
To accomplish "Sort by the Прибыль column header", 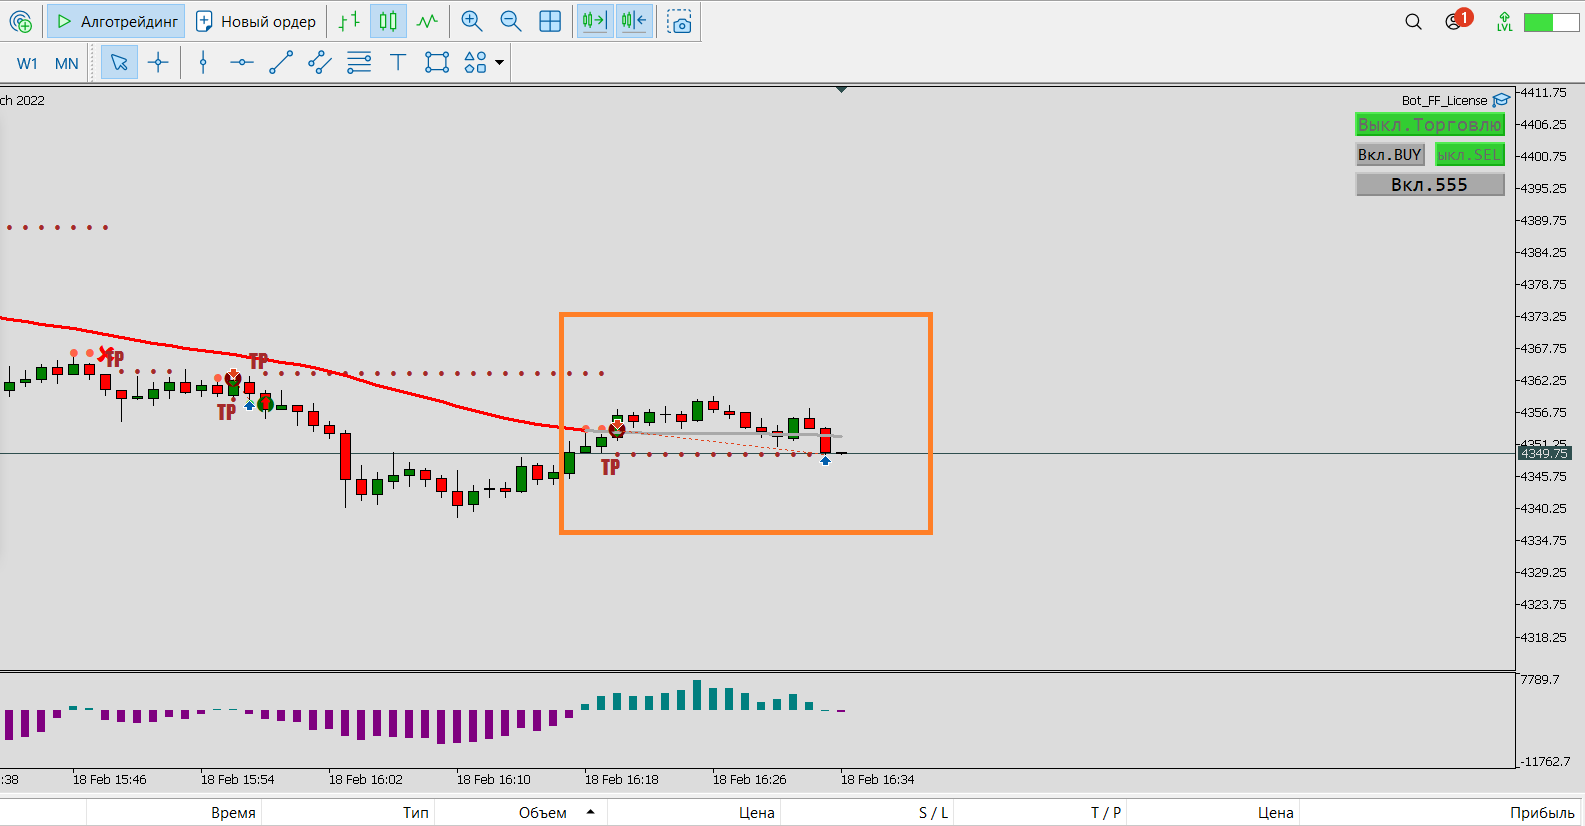I will [1543, 813].
